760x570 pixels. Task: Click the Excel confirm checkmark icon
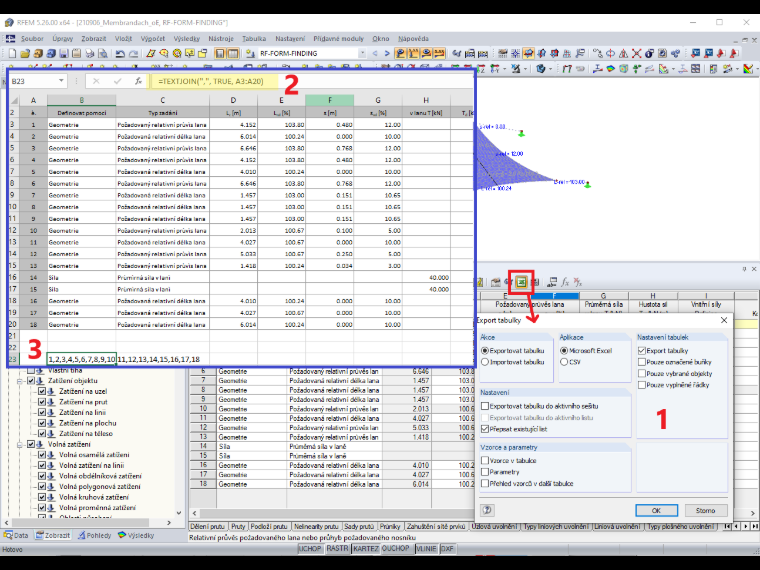click(117, 81)
